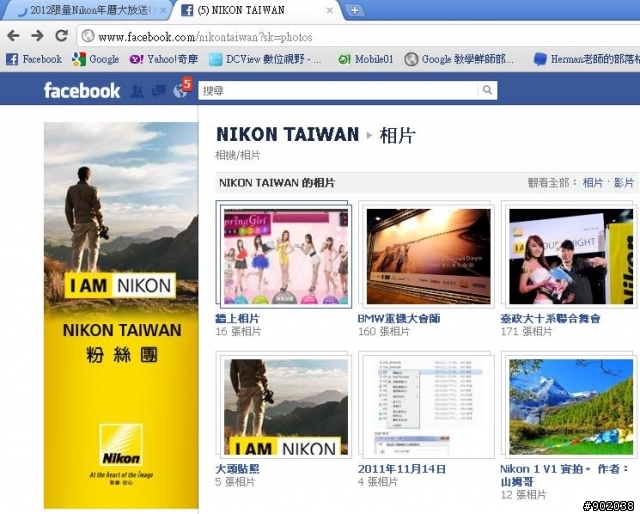Click the search magnifier button
This screenshot has height=514, width=640.
click(x=487, y=90)
